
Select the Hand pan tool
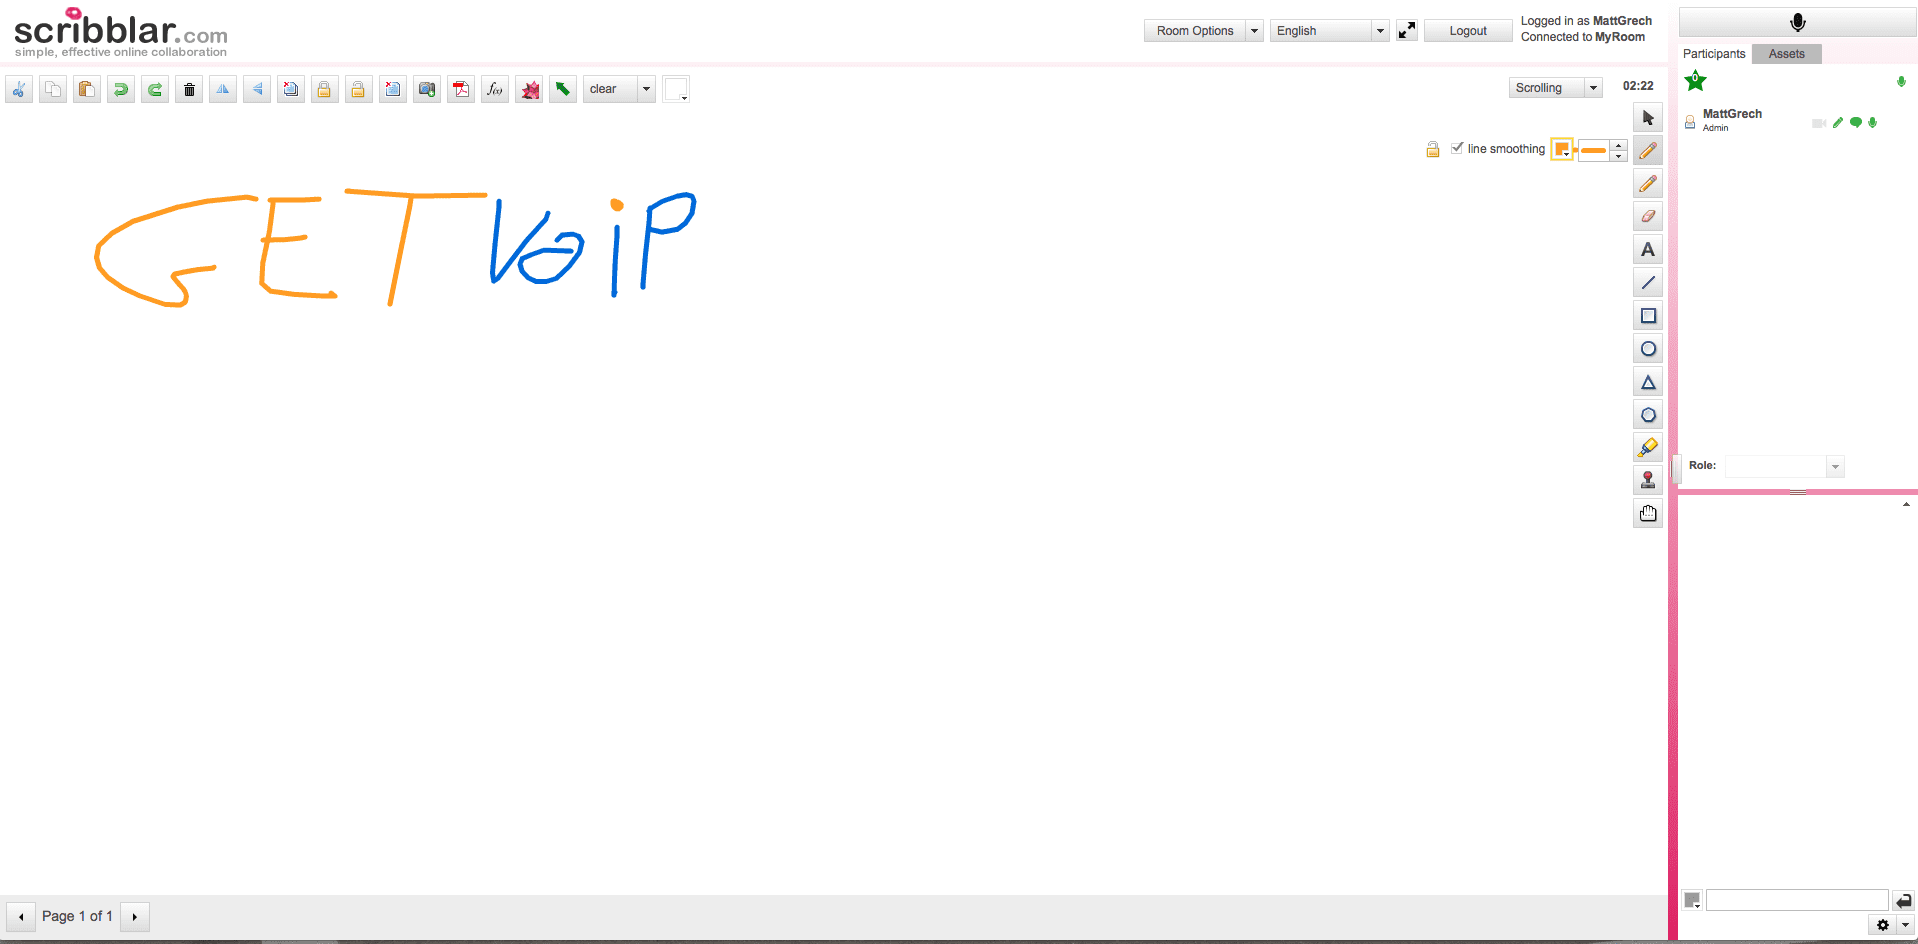(1648, 514)
